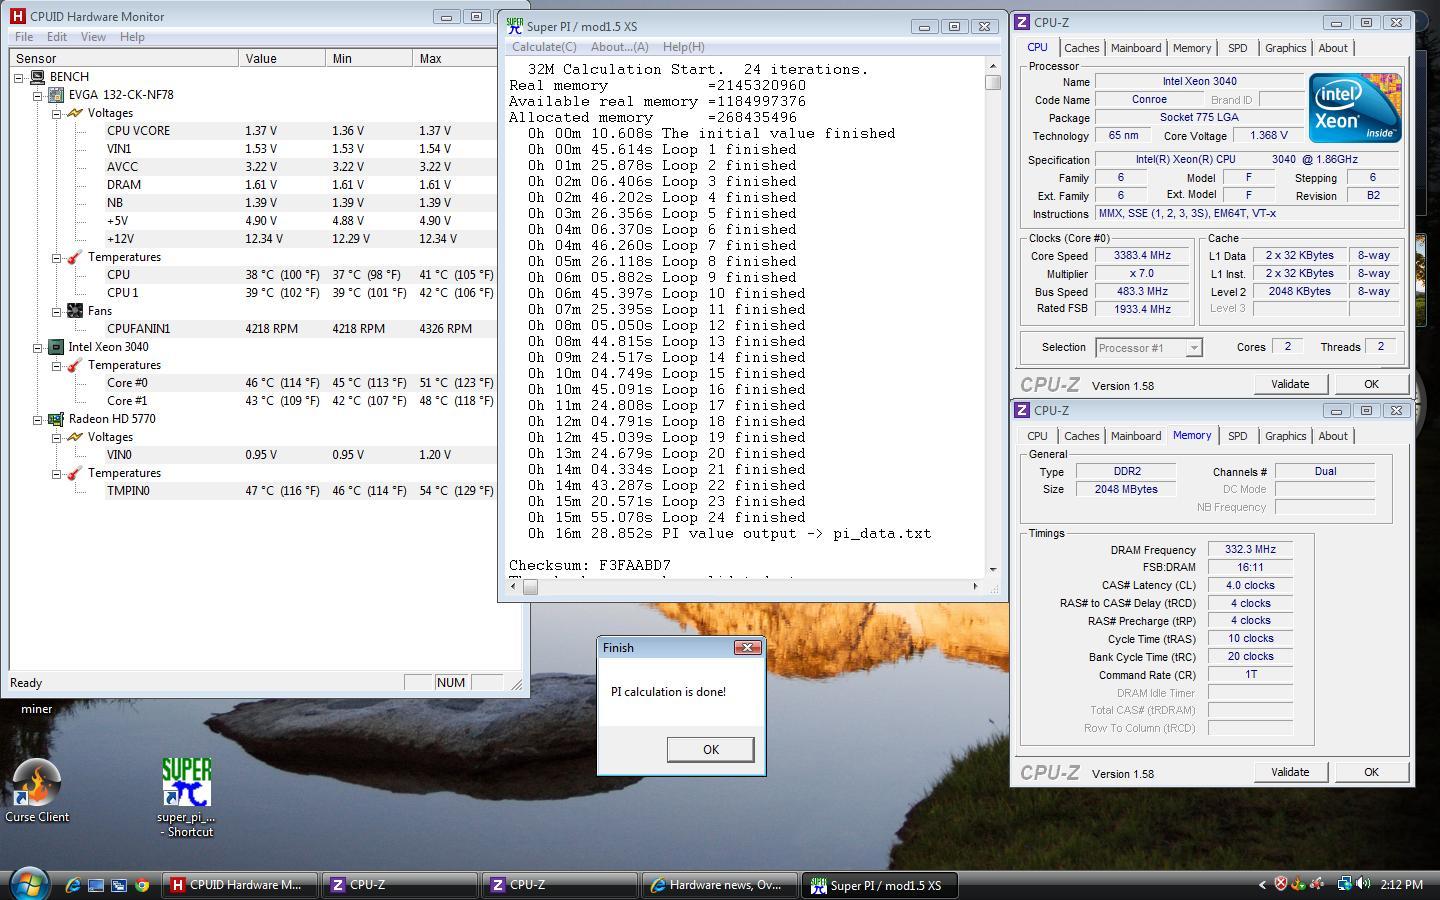The image size is (1440, 900).
Task: Collapse the Temperatures group under EVGA
Action: pyautogui.click(x=57, y=257)
